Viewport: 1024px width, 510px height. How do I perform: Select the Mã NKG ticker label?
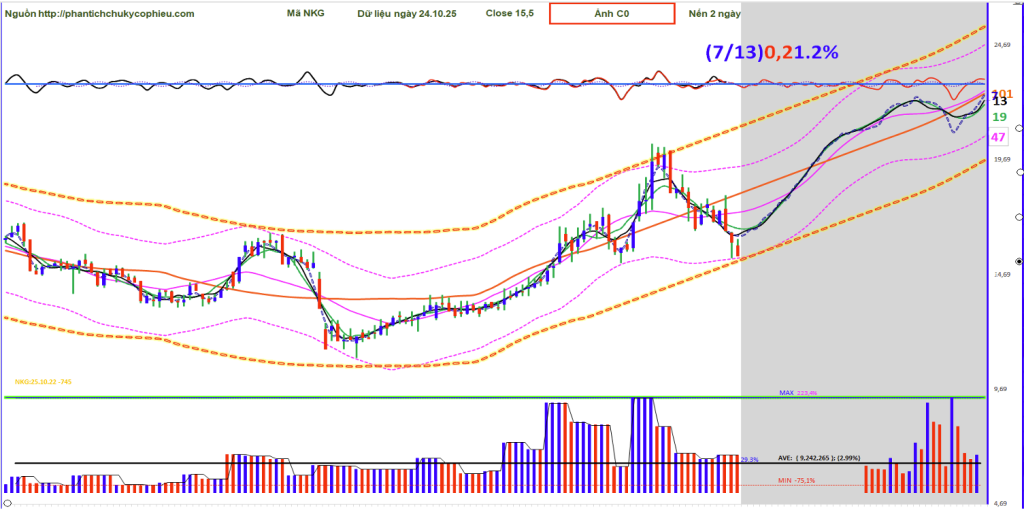click(x=307, y=14)
